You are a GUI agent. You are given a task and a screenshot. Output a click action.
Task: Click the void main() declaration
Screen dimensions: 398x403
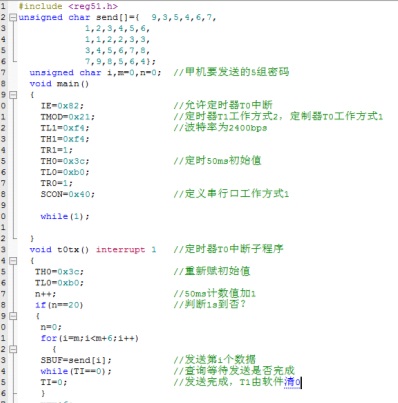click(59, 84)
